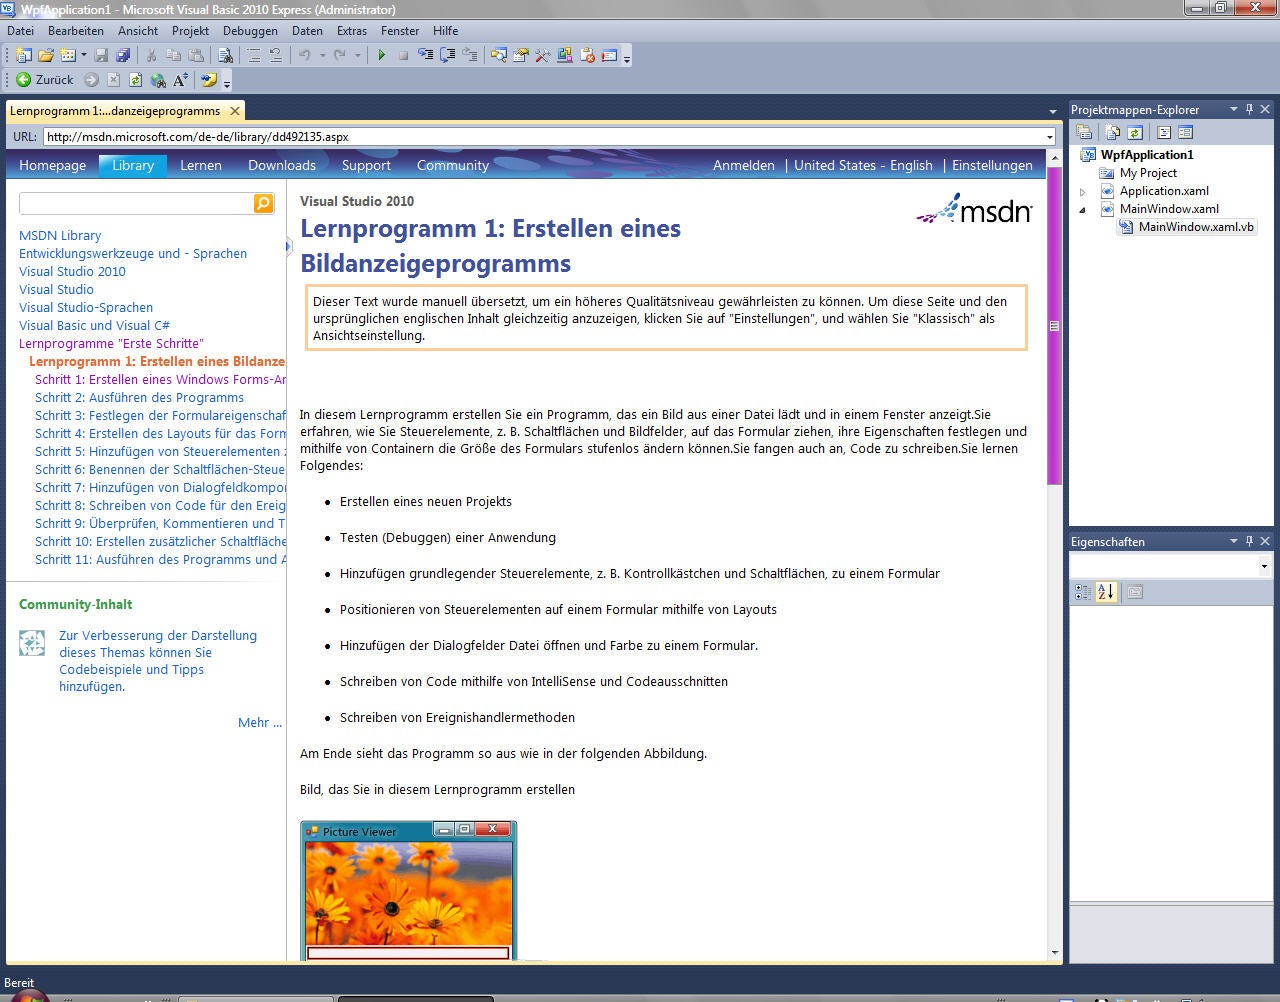The height and width of the screenshot is (1002, 1280).
Task: Click the Community-Inhalt add content icon
Action: coord(32,643)
